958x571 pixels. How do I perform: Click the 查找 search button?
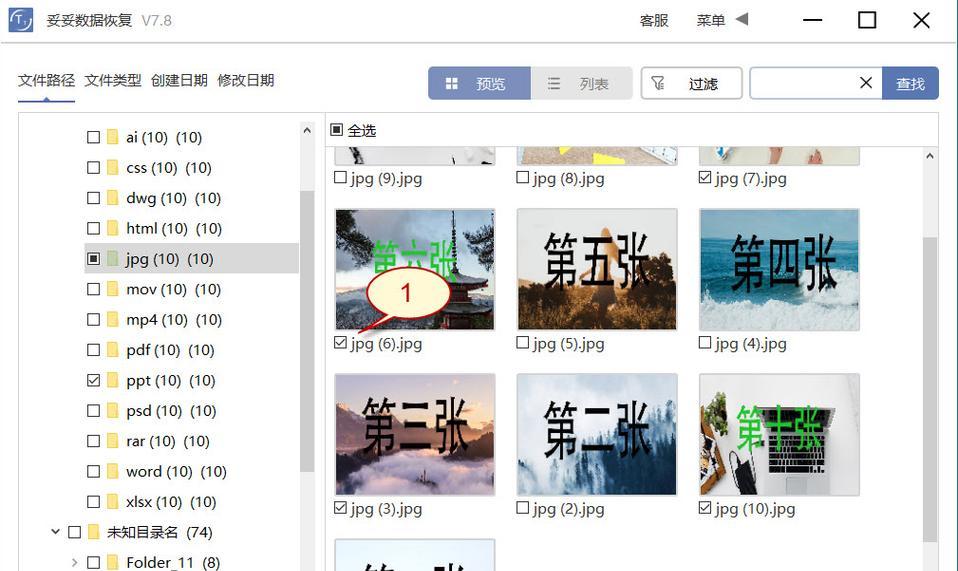[910, 83]
